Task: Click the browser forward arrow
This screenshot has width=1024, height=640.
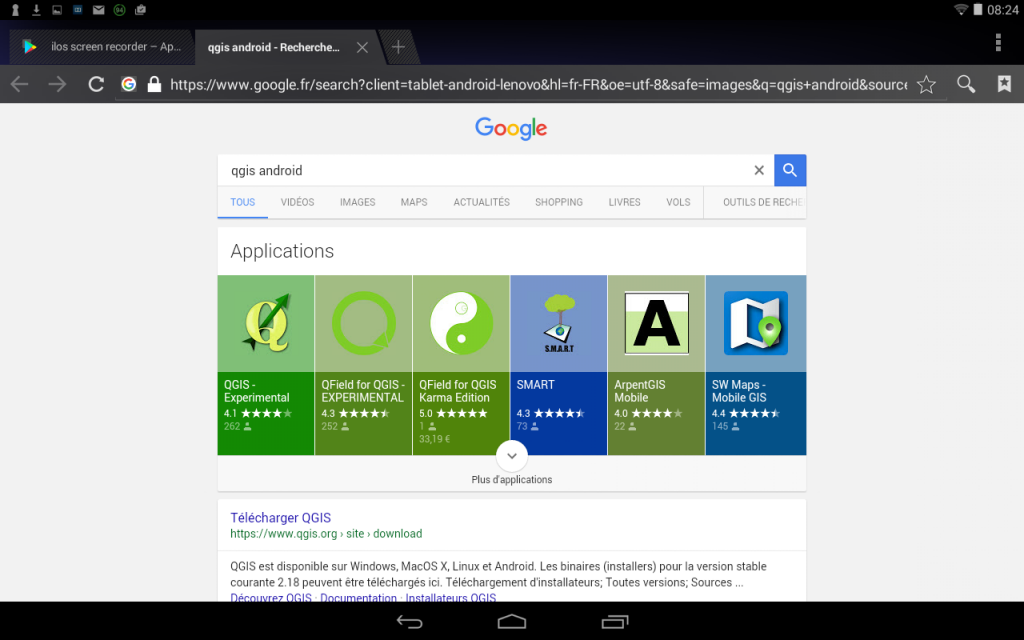Action: pos(57,84)
